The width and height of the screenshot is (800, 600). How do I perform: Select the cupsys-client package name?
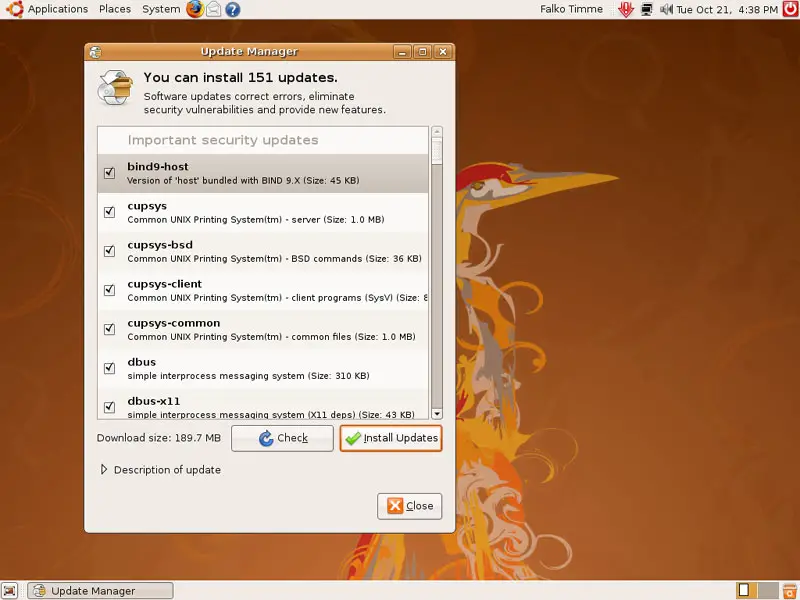(164, 284)
